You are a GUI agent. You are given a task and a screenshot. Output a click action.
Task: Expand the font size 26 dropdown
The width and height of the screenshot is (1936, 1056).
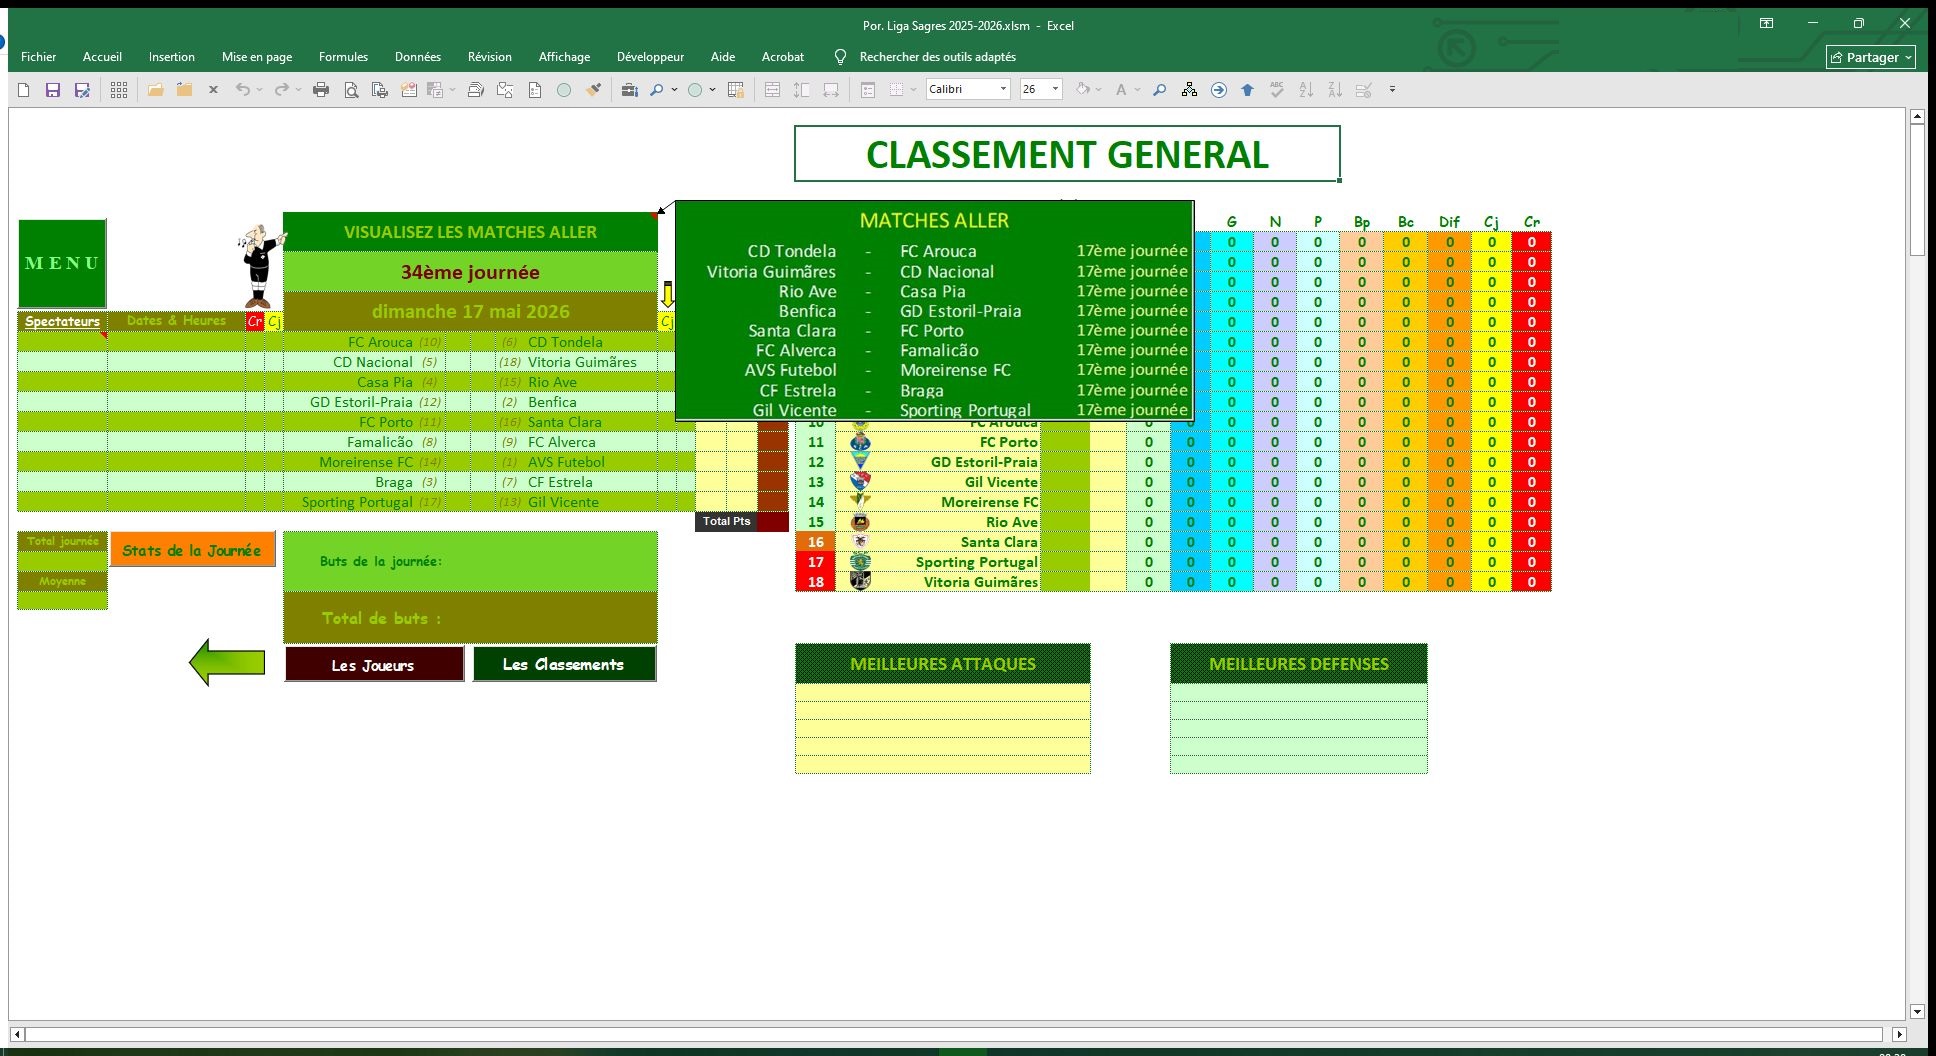[1055, 90]
